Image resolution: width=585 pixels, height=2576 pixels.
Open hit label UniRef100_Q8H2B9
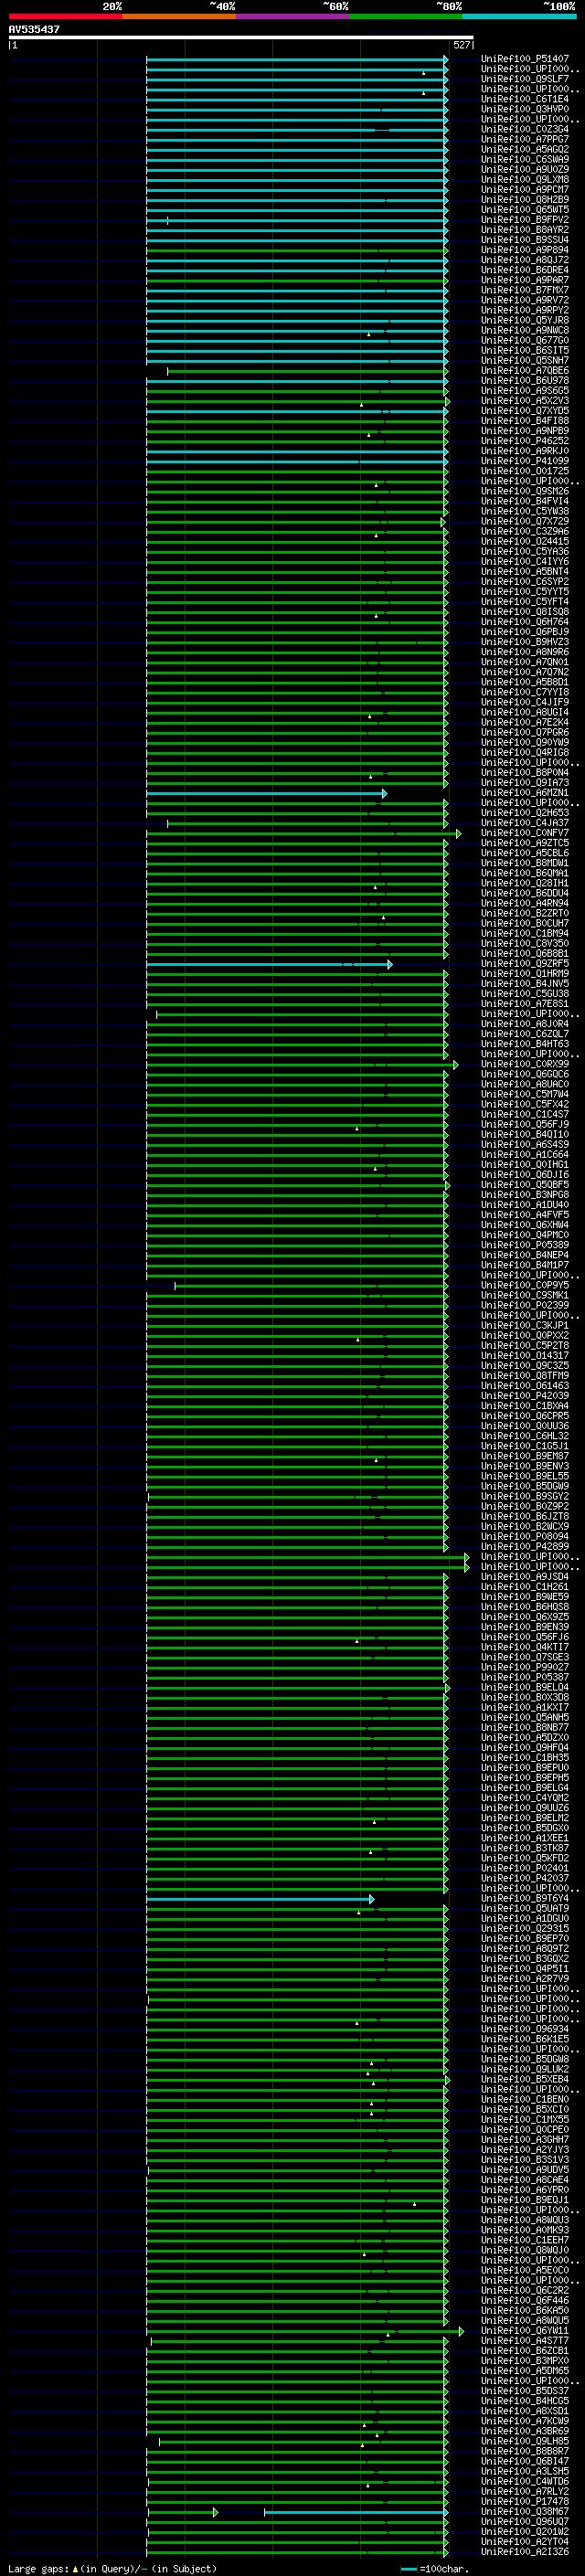[525, 200]
